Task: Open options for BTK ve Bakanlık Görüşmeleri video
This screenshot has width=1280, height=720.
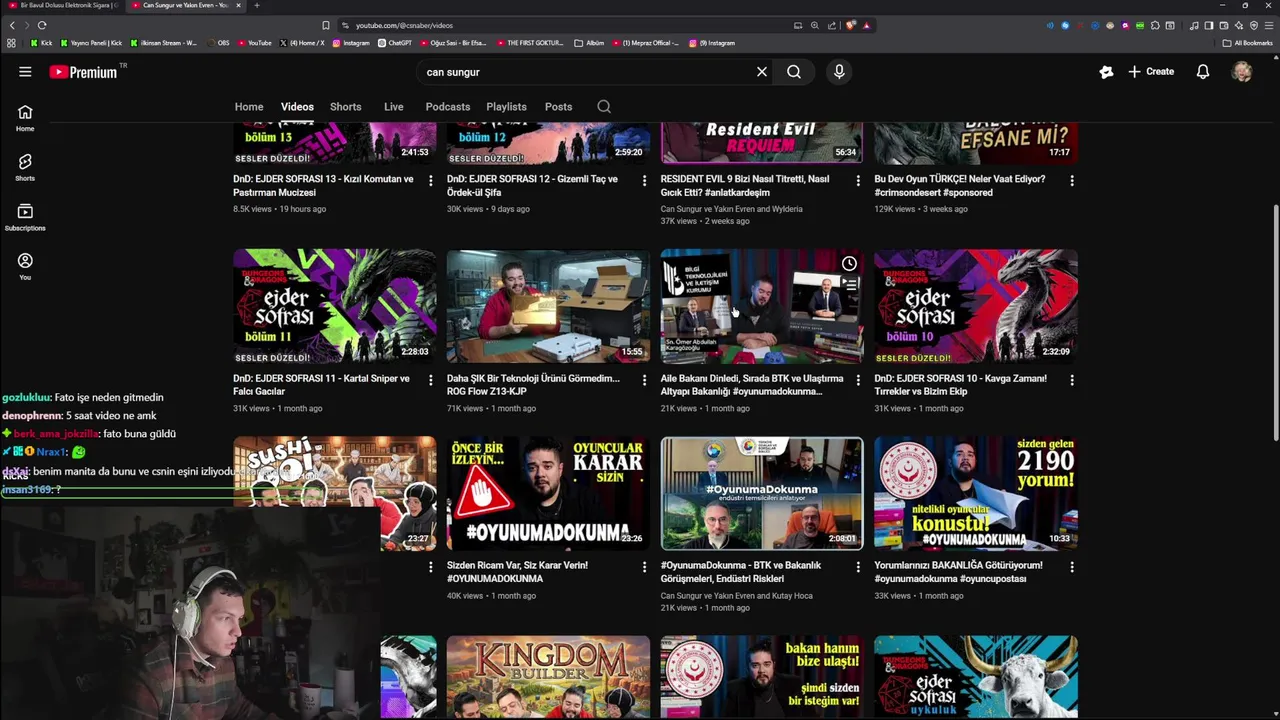Action: (x=857, y=567)
